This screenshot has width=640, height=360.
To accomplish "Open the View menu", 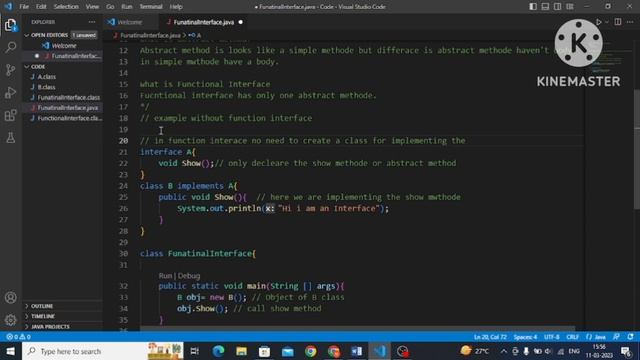I will coord(92,7).
